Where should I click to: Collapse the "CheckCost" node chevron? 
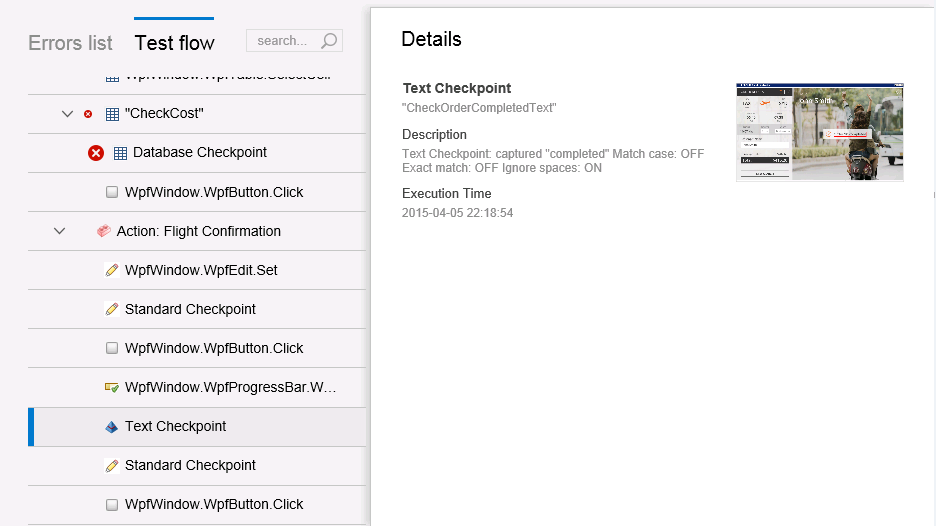[x=67, y=114]
